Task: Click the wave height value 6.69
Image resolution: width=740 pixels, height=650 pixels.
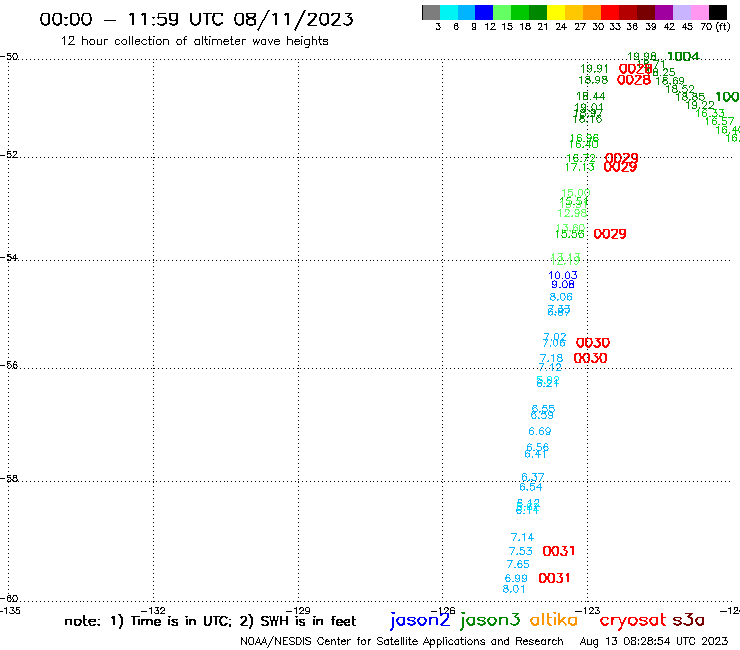Action: tap(539, 431)
